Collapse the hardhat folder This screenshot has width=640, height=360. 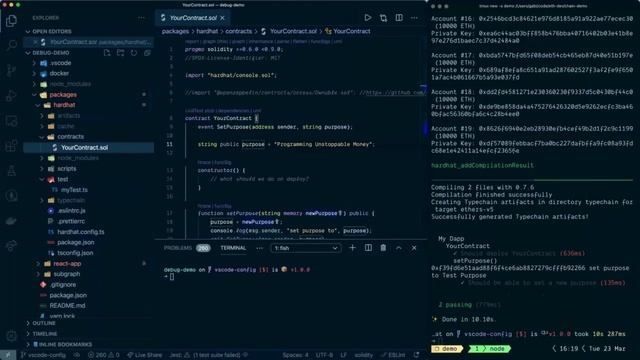point(64,105)
